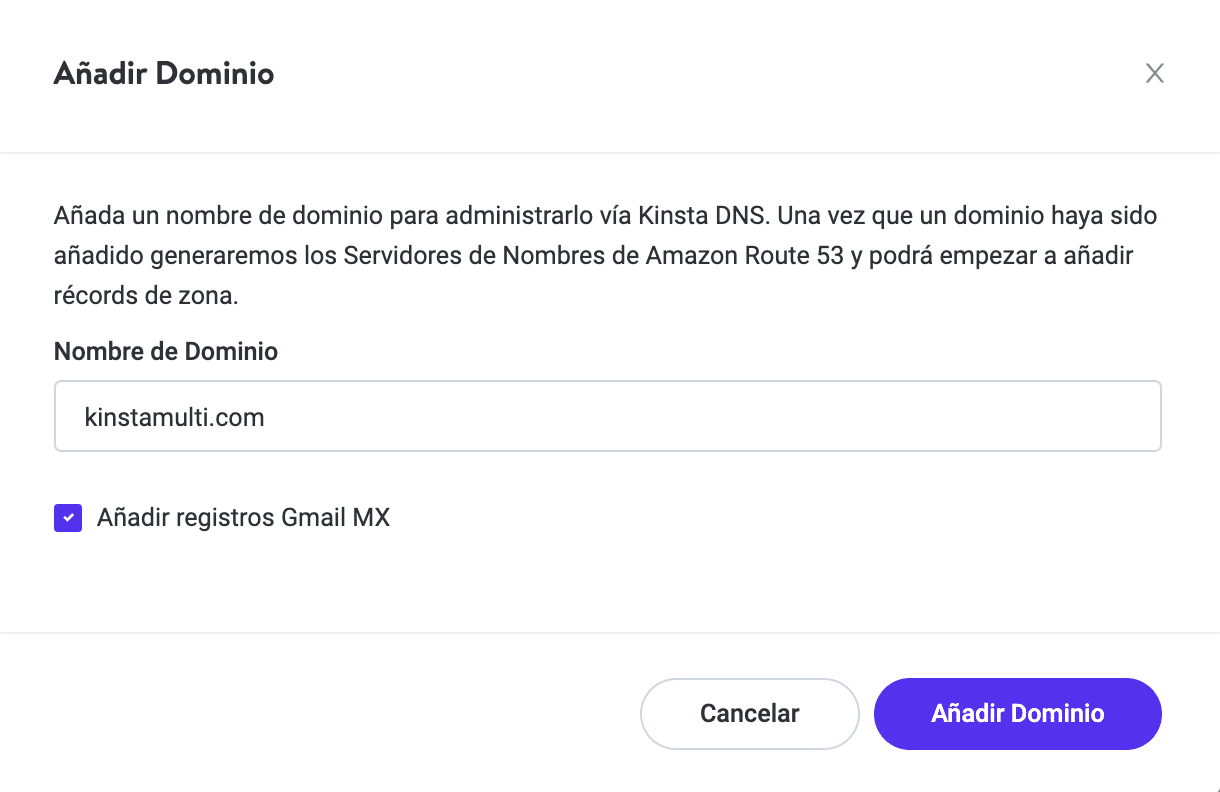Image resolution: width=1220 pixels, height=792 pixels.
Task: Click inside the kinstamulti.com text box
Action: tap(607, 416)
